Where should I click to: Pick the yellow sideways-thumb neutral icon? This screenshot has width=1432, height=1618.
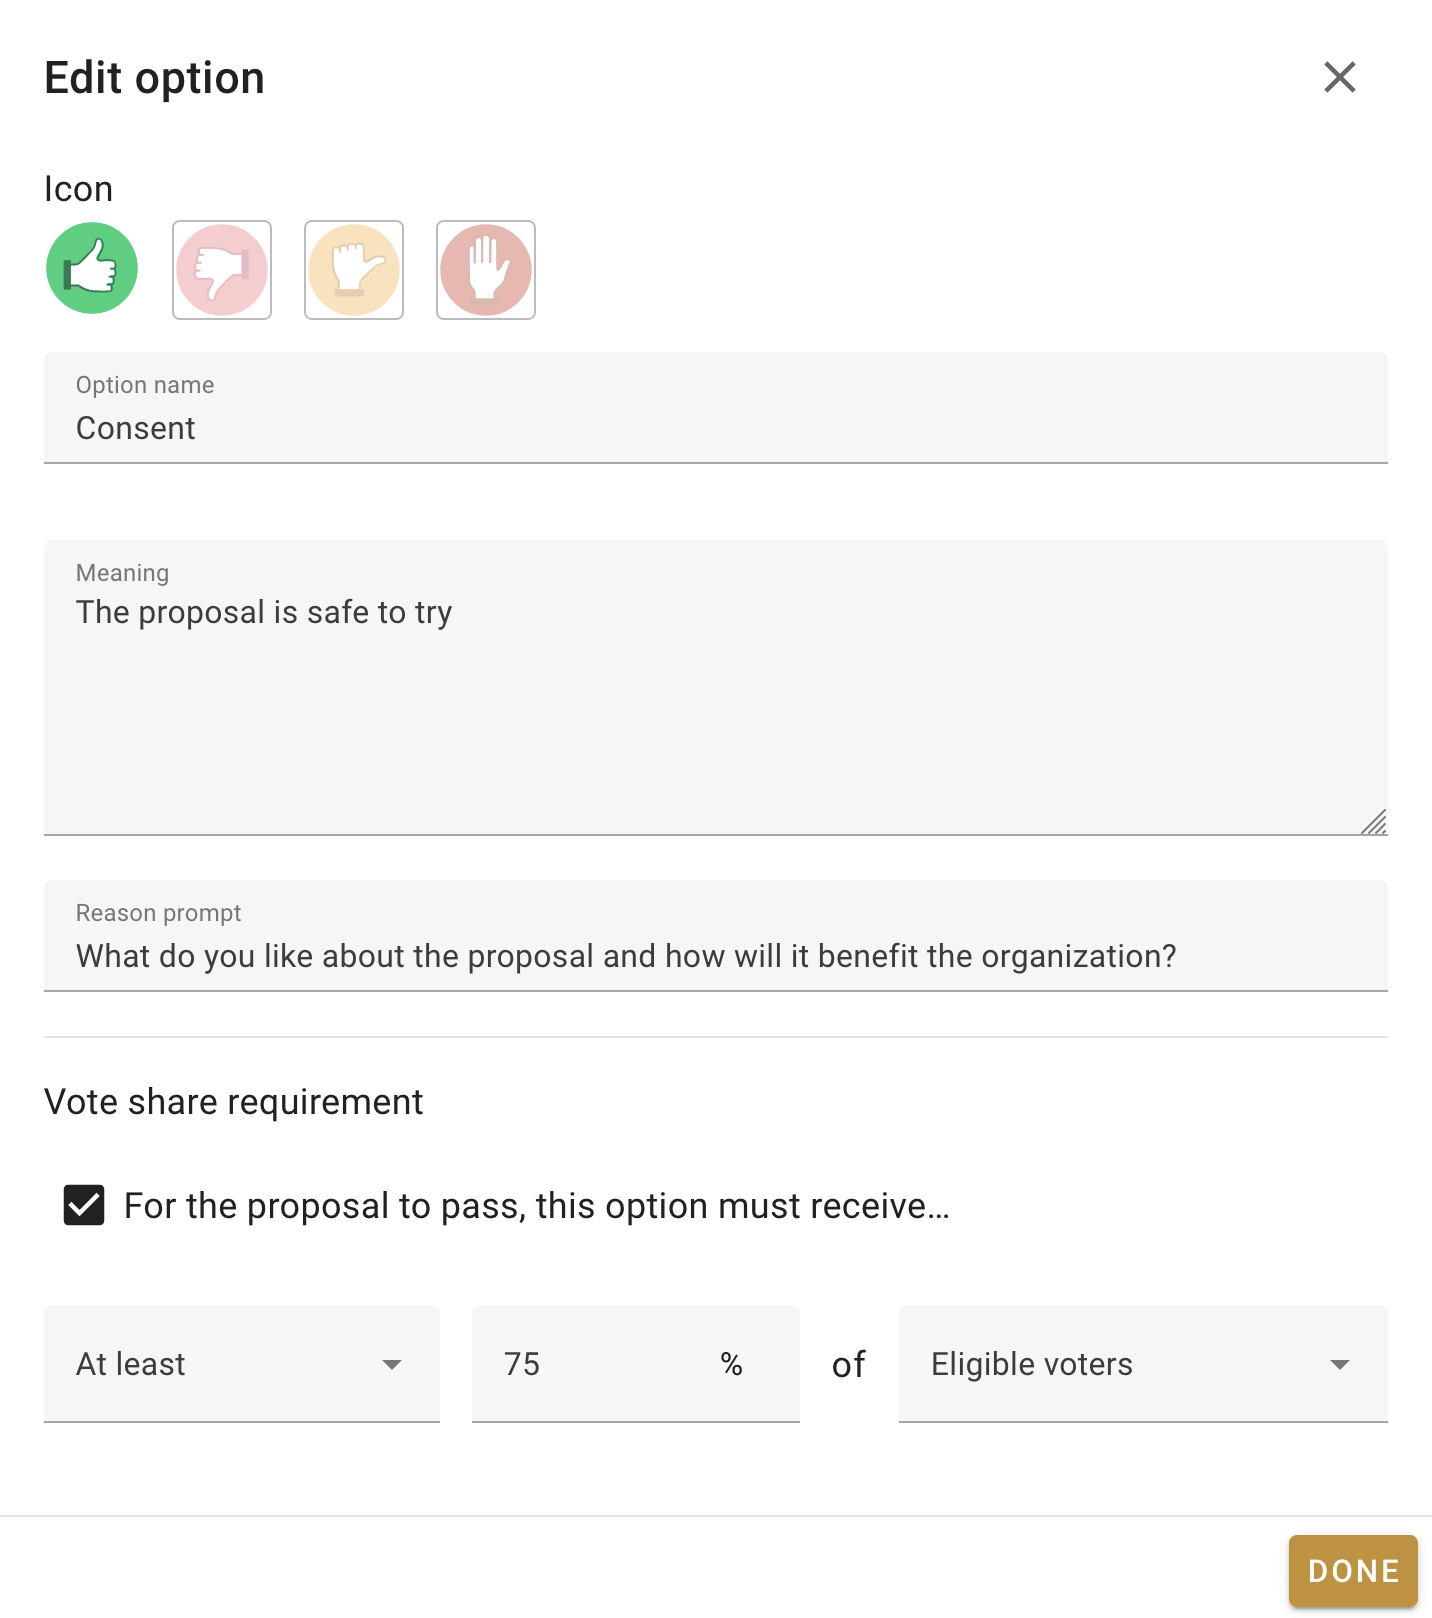tap(354, 269)
